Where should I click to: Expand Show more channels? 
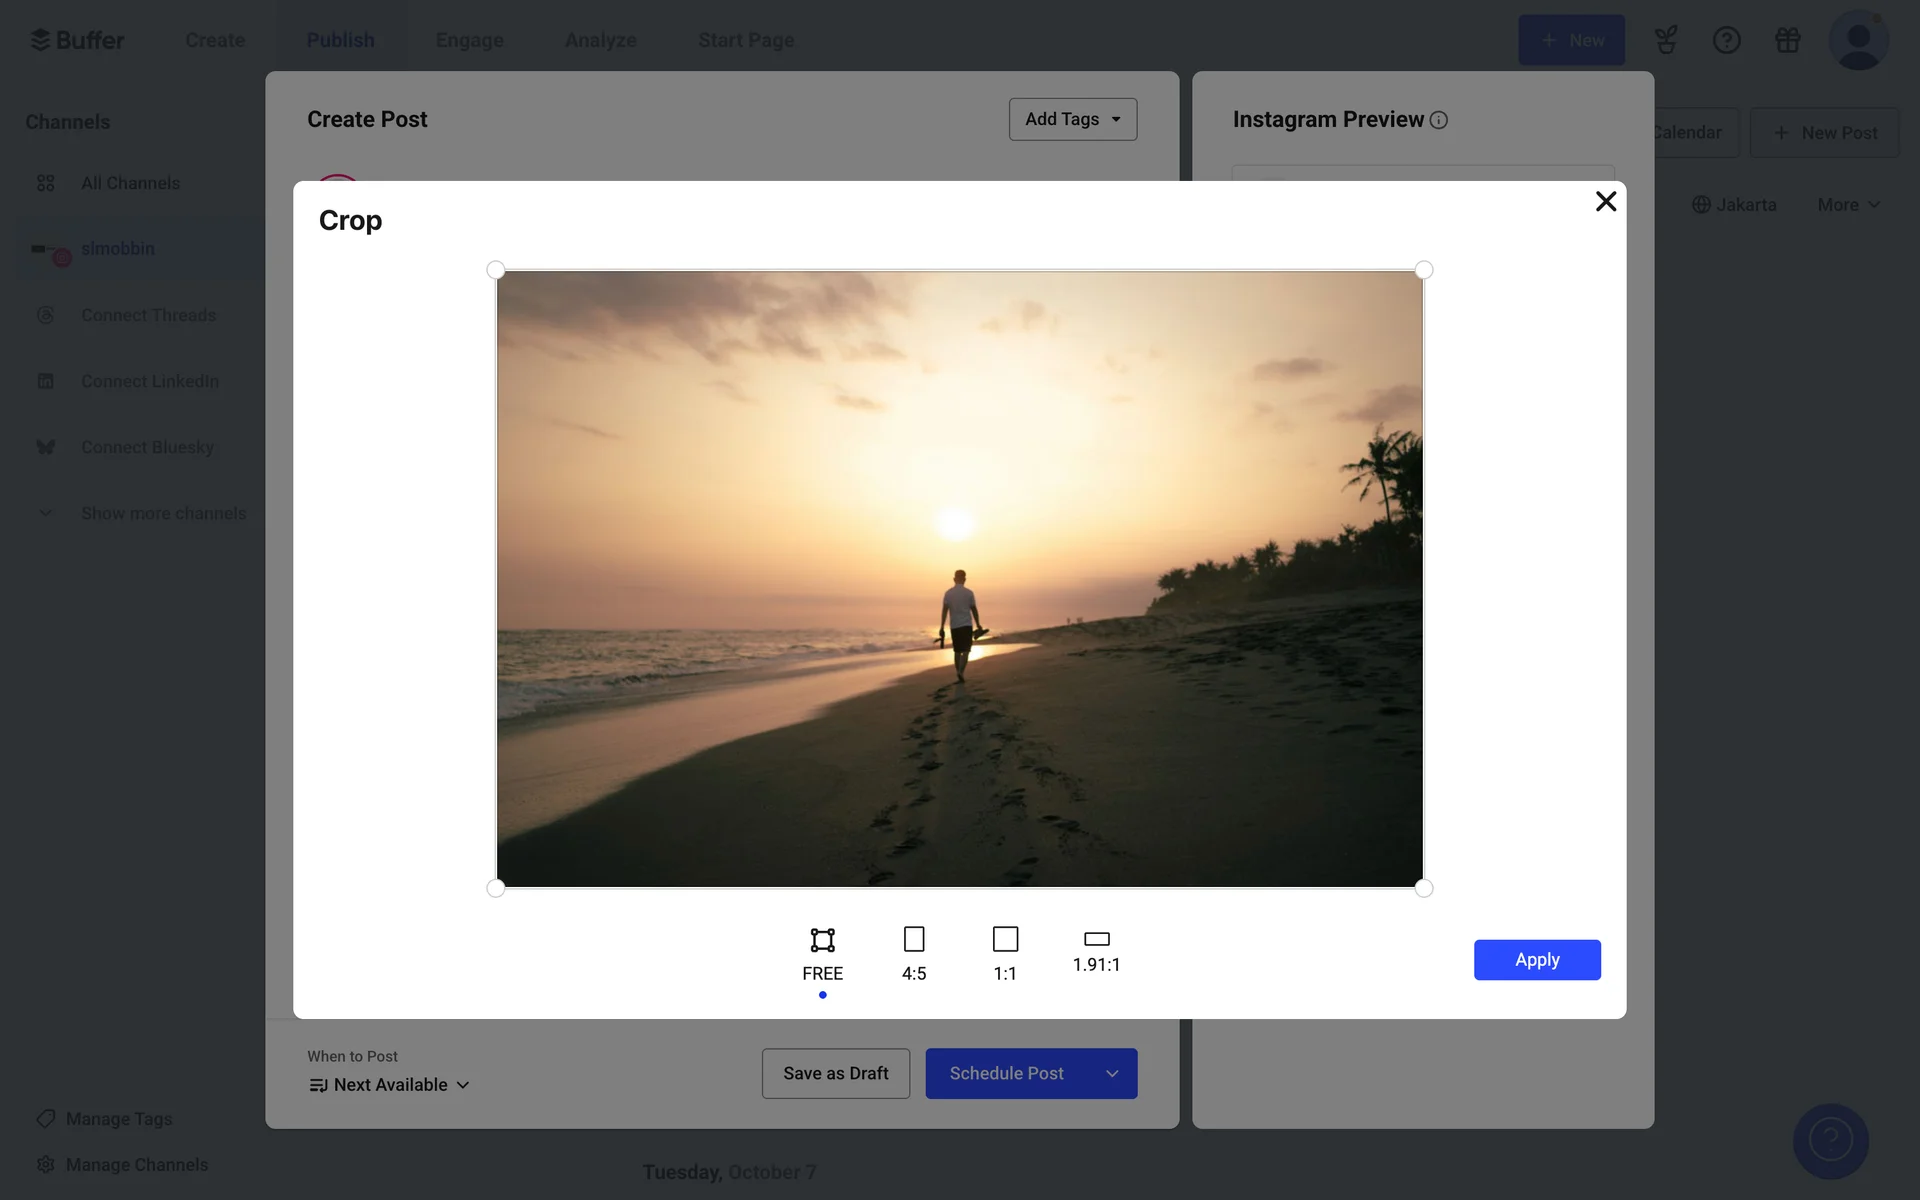(x=163, y=513)
